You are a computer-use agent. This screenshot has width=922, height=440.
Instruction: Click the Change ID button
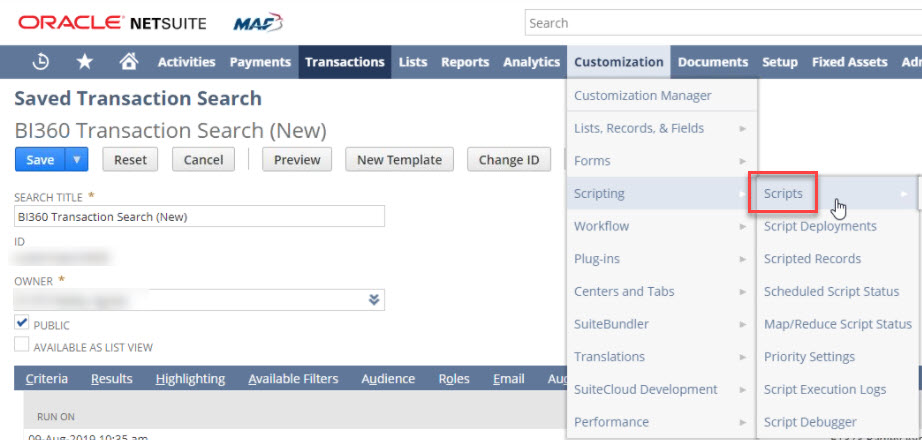[508, 160]
